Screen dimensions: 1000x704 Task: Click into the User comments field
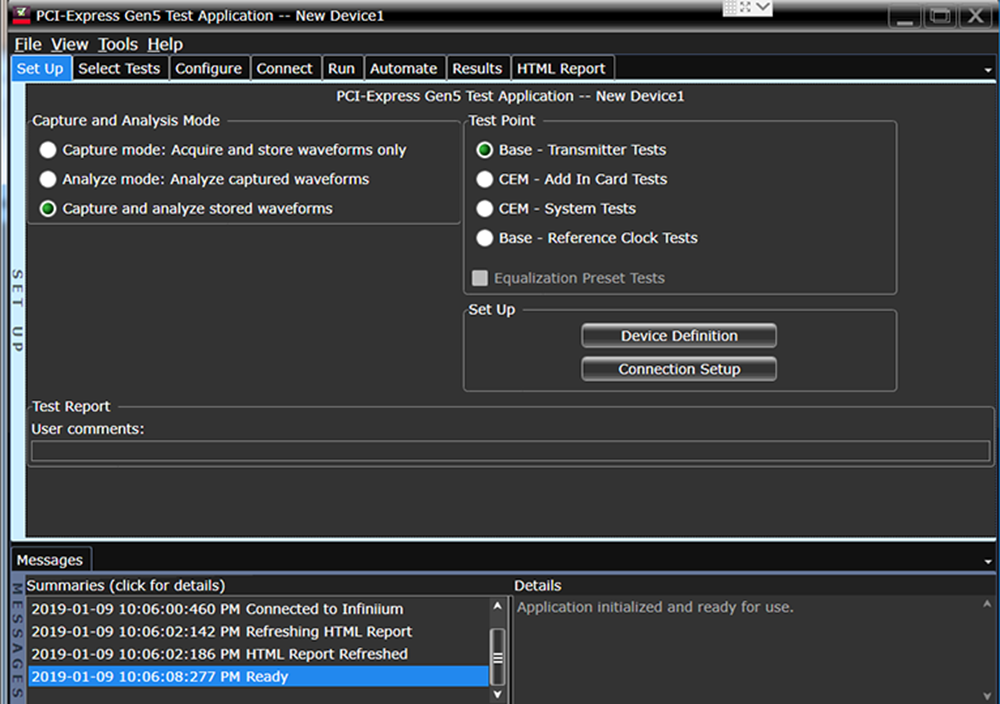510,451
